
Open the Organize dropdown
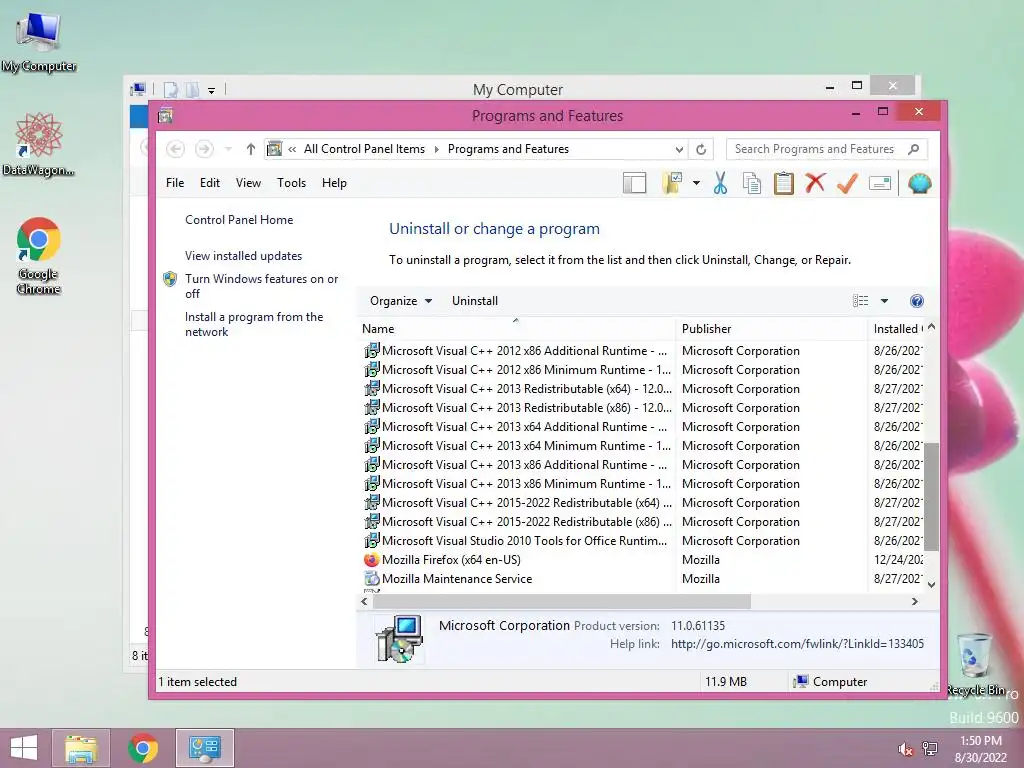[x=401, y=301]
